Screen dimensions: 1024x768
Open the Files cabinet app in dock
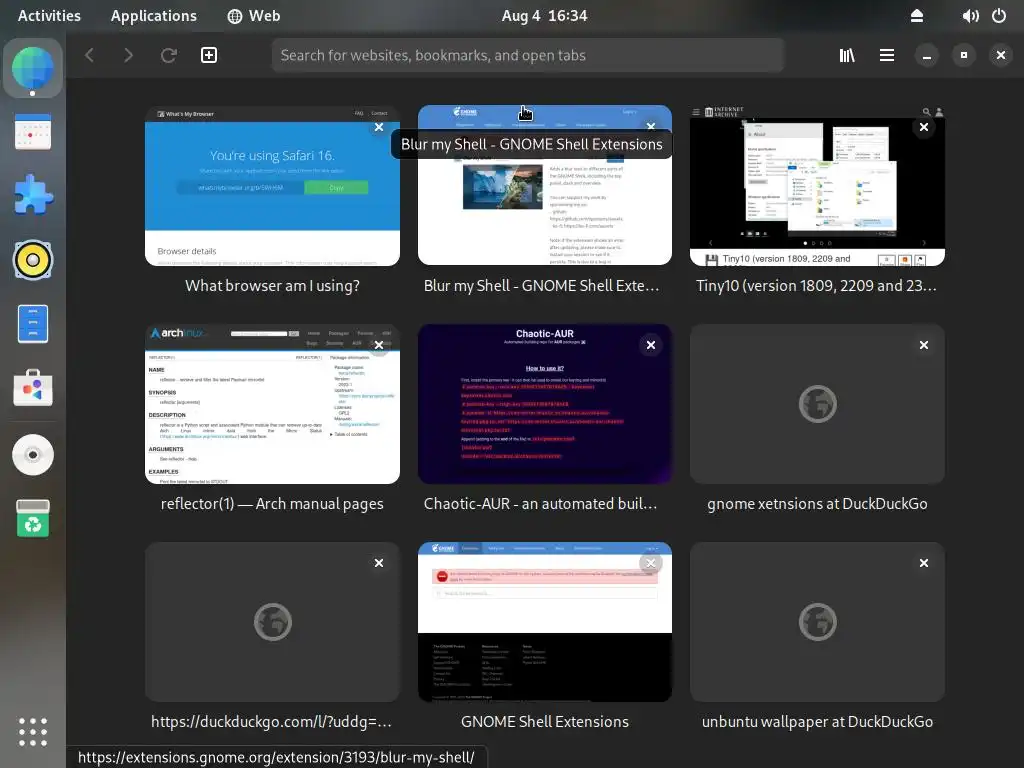click(x=33, y=324)
